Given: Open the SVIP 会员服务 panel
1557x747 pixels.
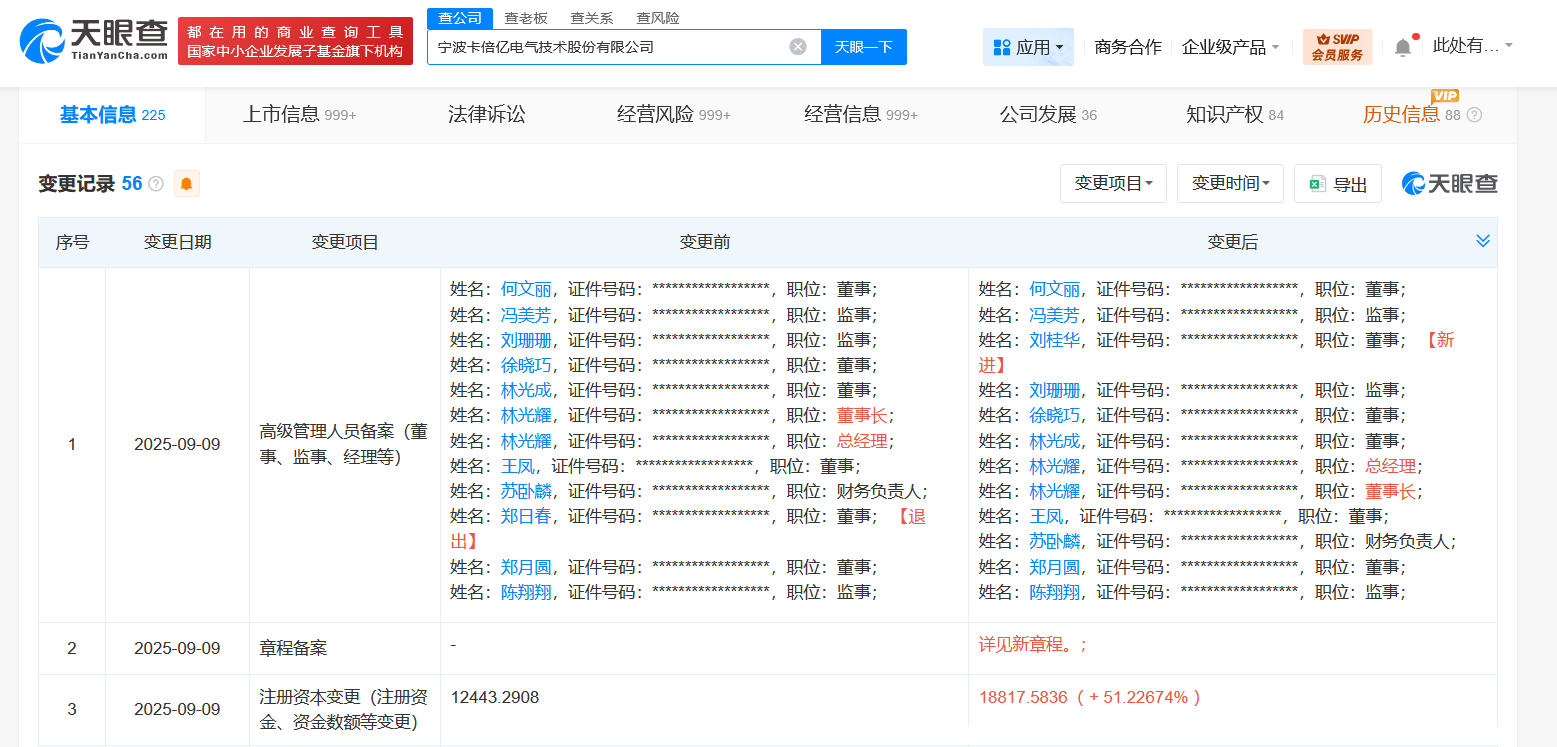Looking at the screenshot, I should click(1337, 47).
